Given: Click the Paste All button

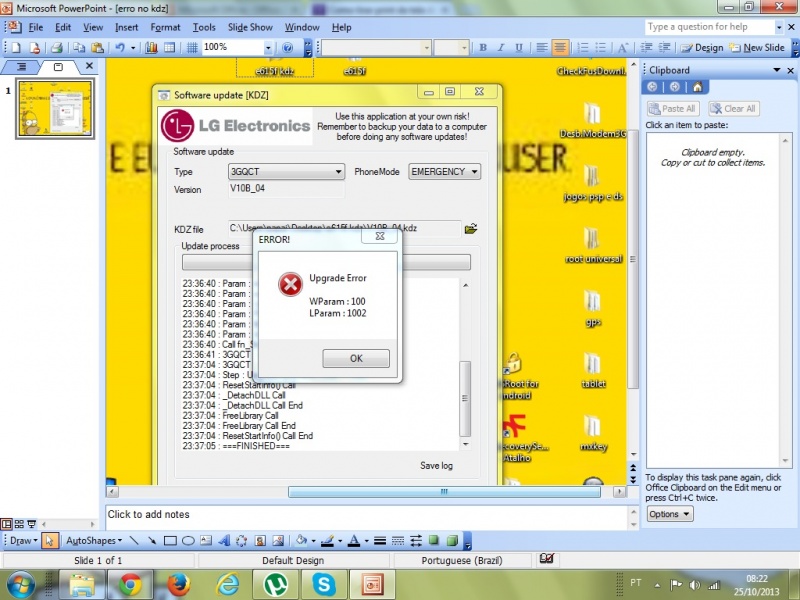Looking at the screenshot, I should click(x=673, y=109).
